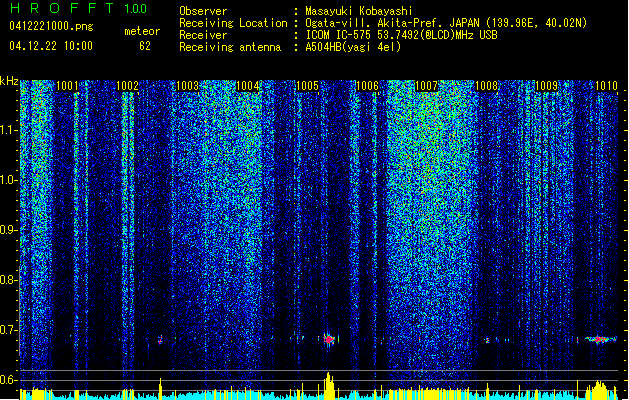Screen dimensions: 629x400
Task: Click the long meteor echo below 1010
Action: [x=600, y=340]
